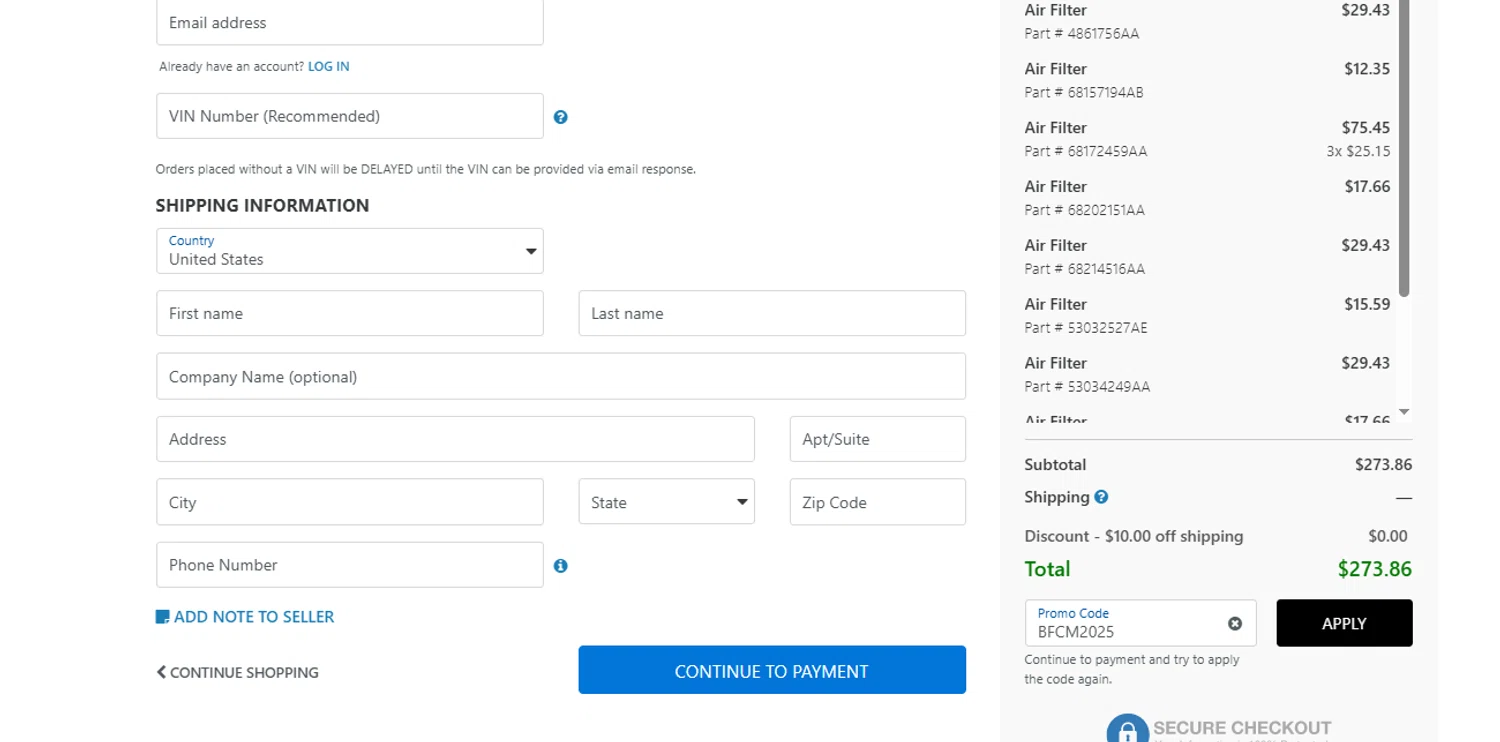Click the City field
Viewport: 1500px width, 742px height.
coord(350,502)
